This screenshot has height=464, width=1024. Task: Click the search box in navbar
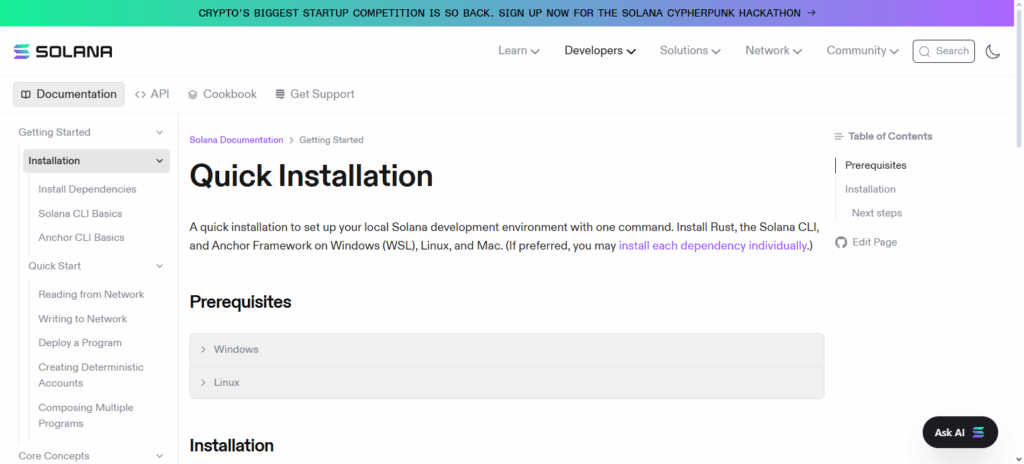[x=943, y=51]
